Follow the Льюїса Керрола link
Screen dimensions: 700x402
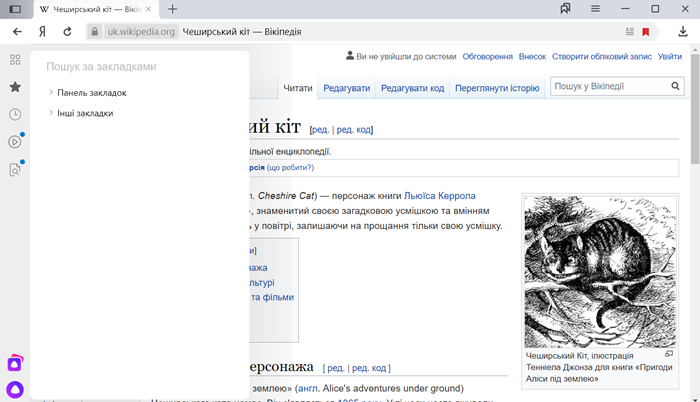tap(440, 196)
